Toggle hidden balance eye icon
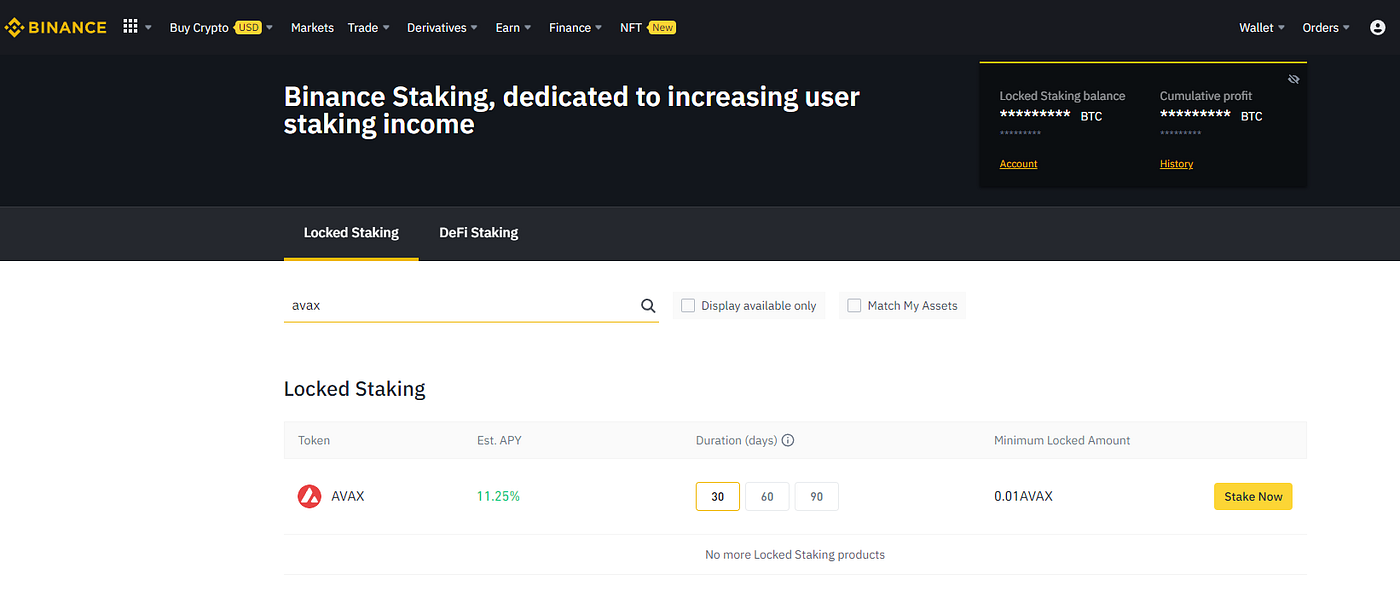 pyautogui.click(x=1293, y=79)
